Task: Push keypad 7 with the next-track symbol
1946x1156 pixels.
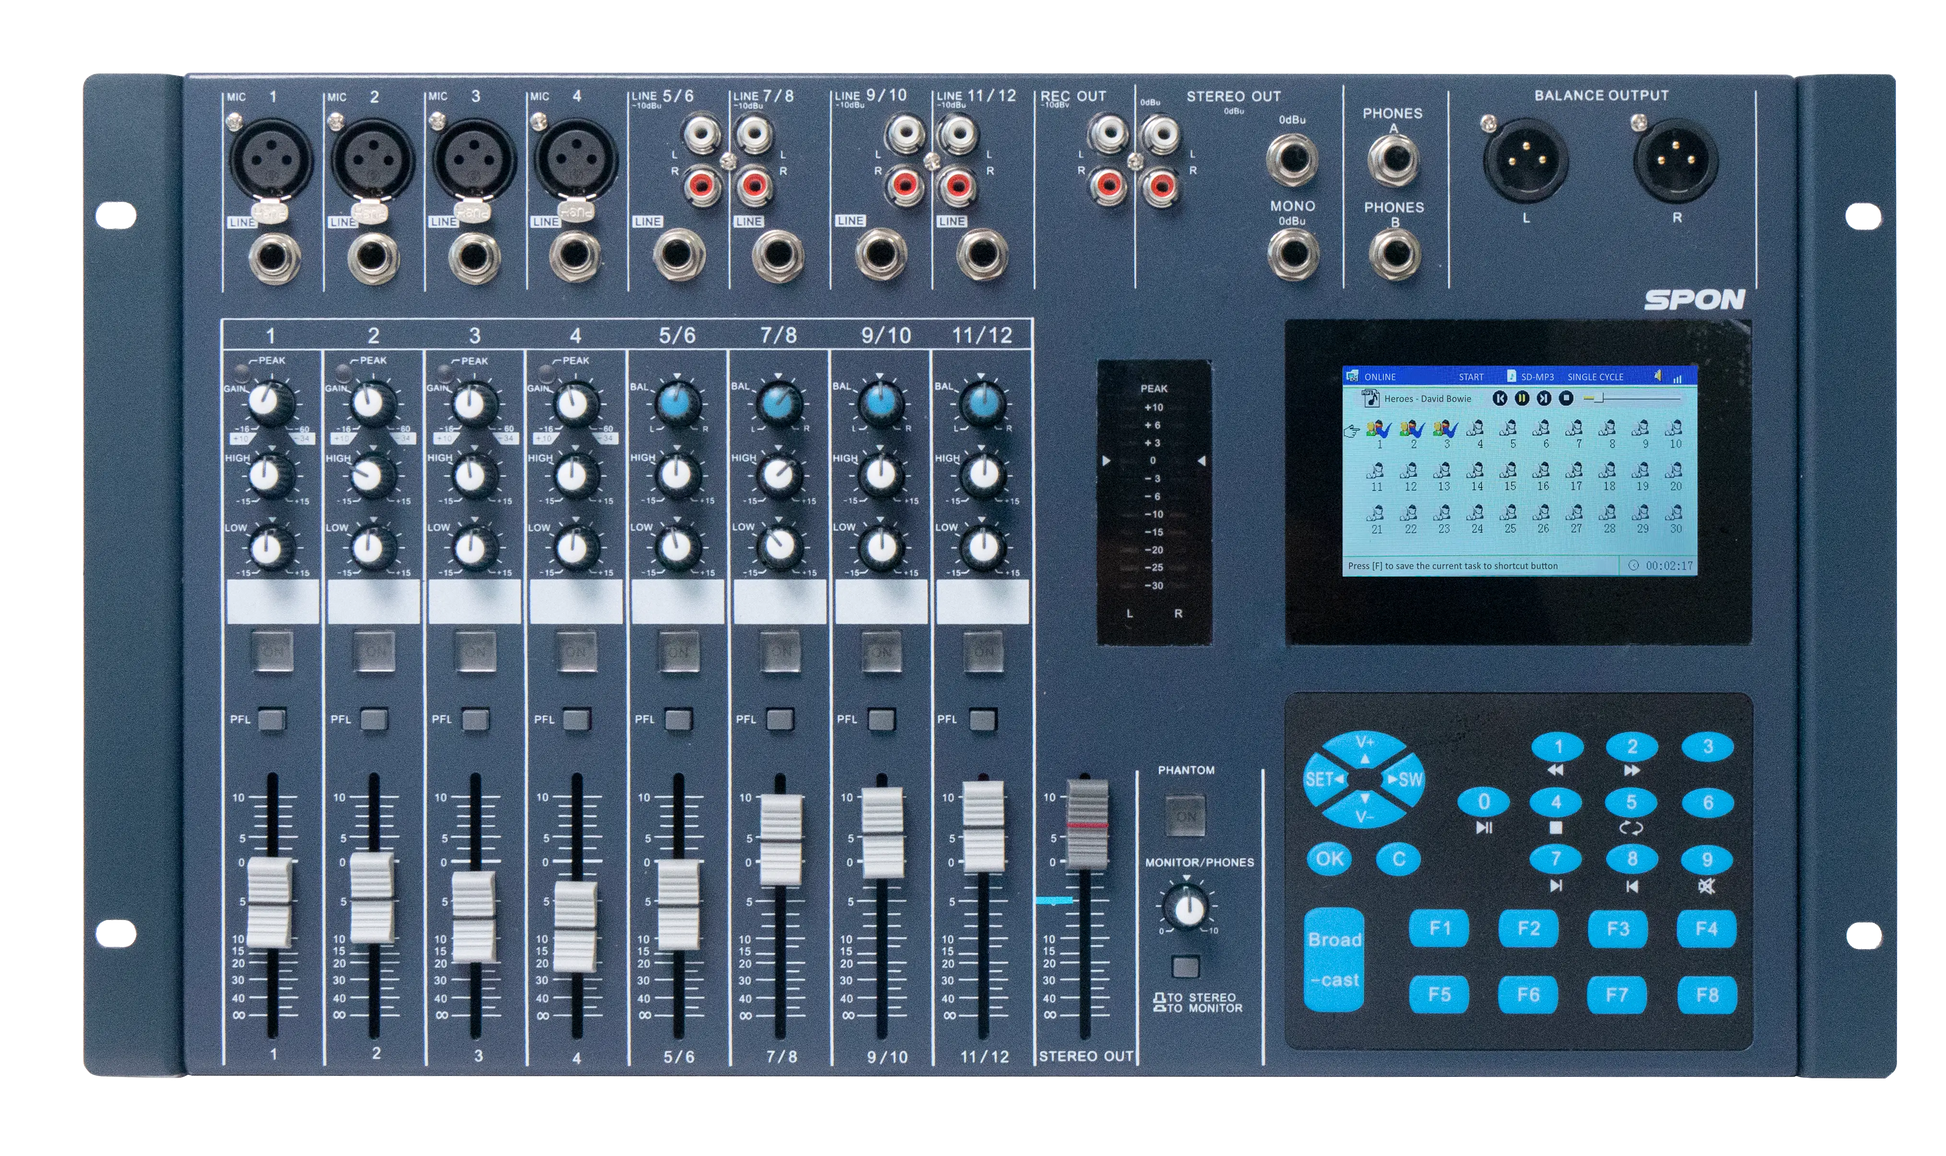Action: [x=1556, y=859]
